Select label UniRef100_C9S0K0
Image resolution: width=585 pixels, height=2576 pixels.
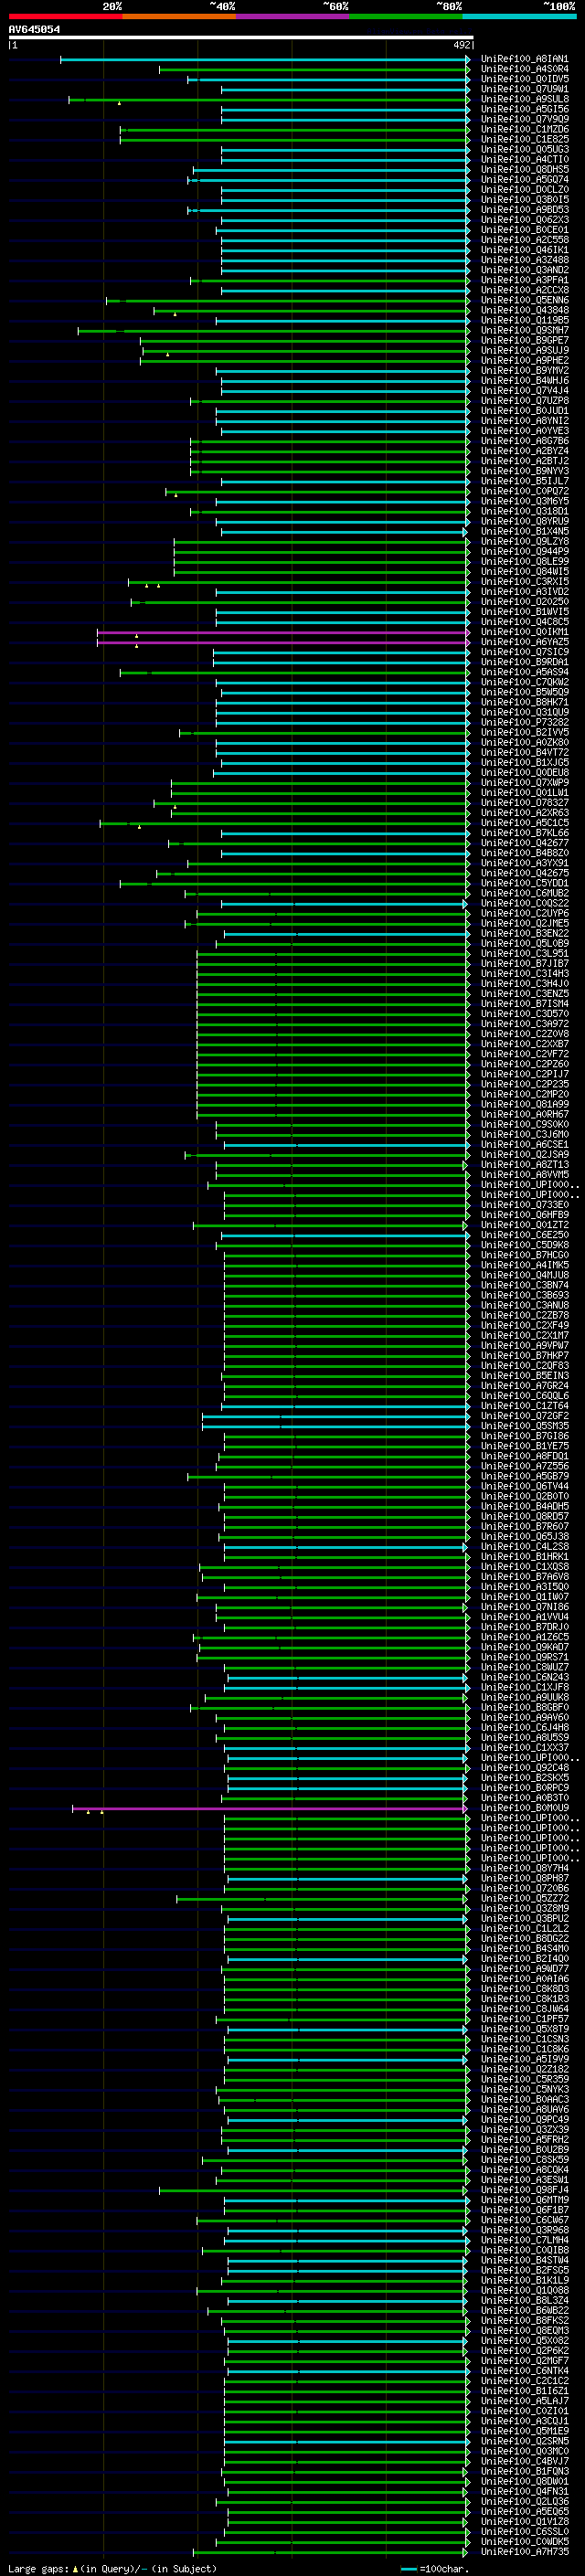click(x=524, y=1124)
